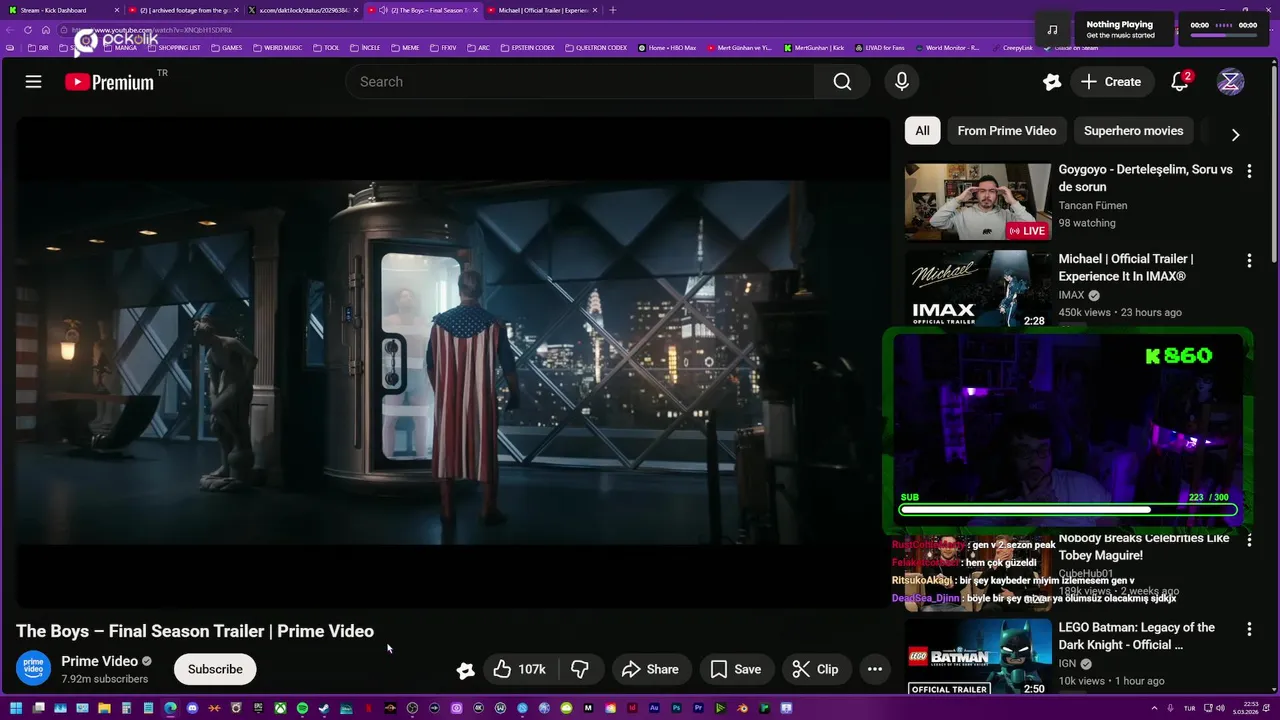The height and width of the screenshot is (720, 1280).
Task: Click the sparkle Ask icon in the header
Action: coord(1051,82)
